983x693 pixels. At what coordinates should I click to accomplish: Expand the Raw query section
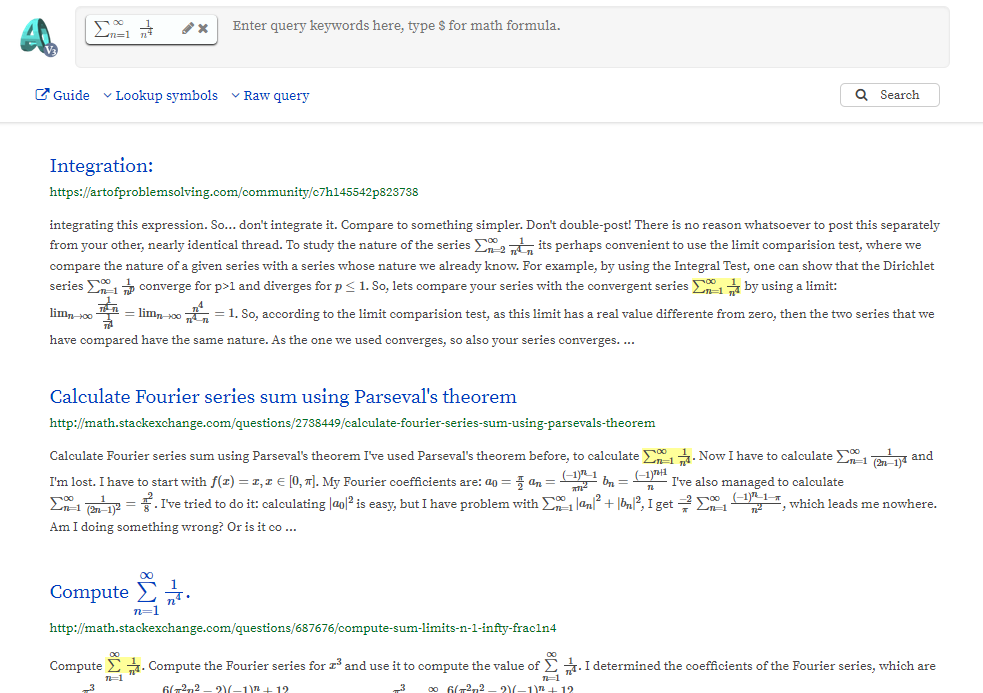coord(270,96)
